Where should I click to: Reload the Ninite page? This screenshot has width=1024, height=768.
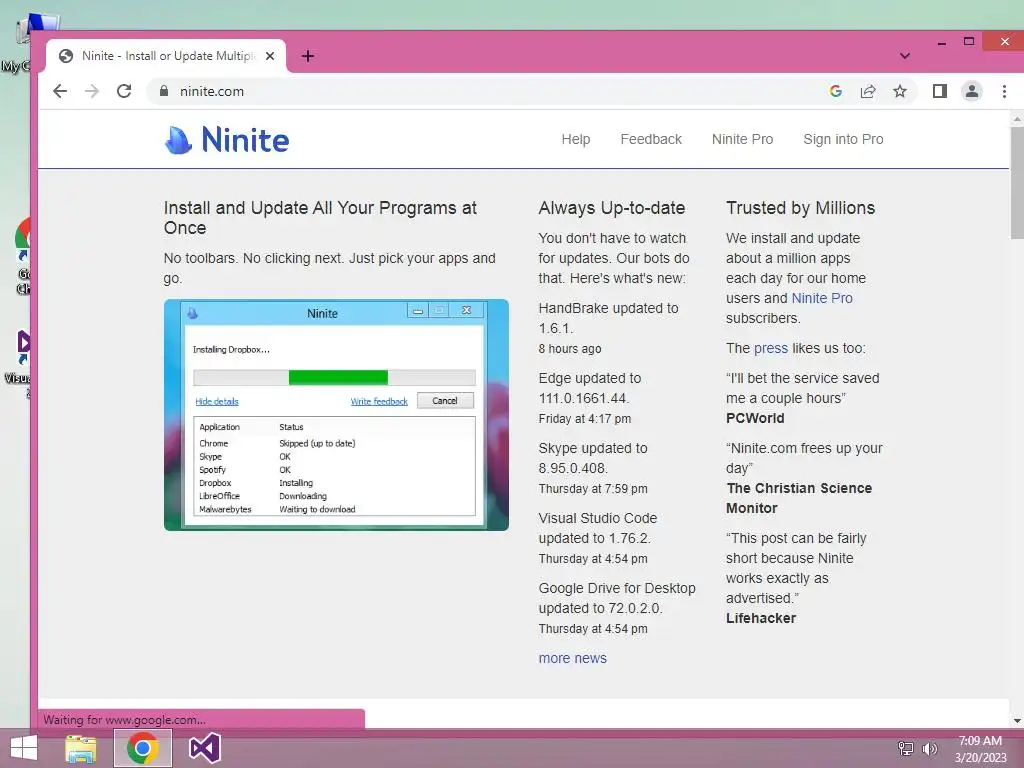coord(124,91)
